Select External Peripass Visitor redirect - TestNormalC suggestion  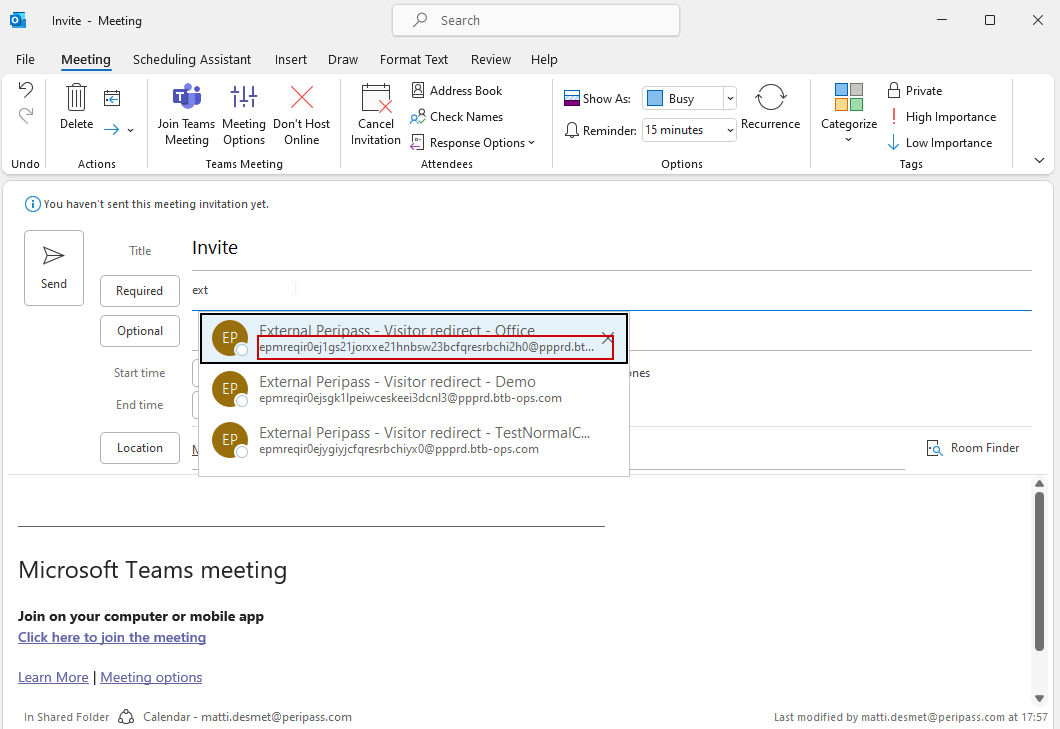[x=414, y=440]
